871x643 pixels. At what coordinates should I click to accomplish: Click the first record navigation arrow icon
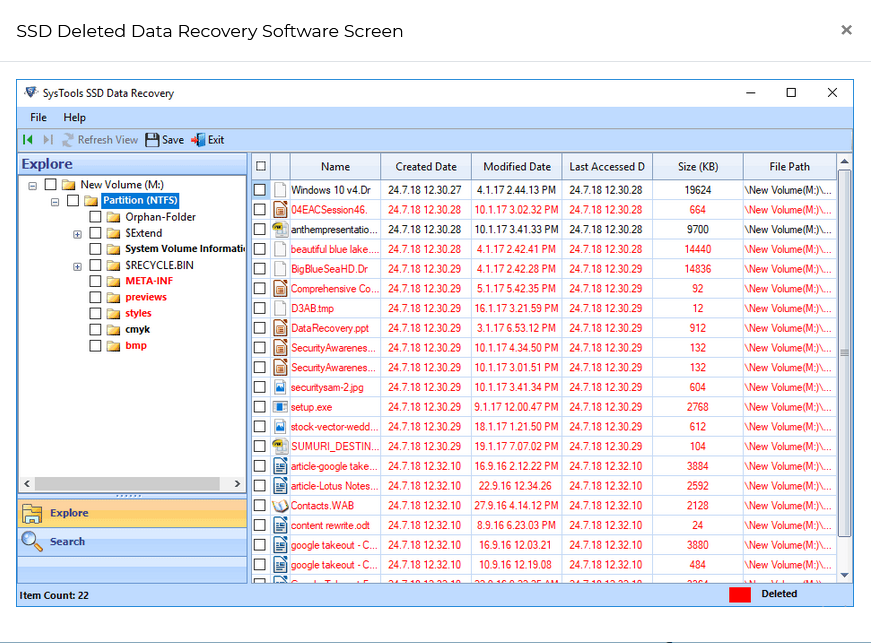27,140
